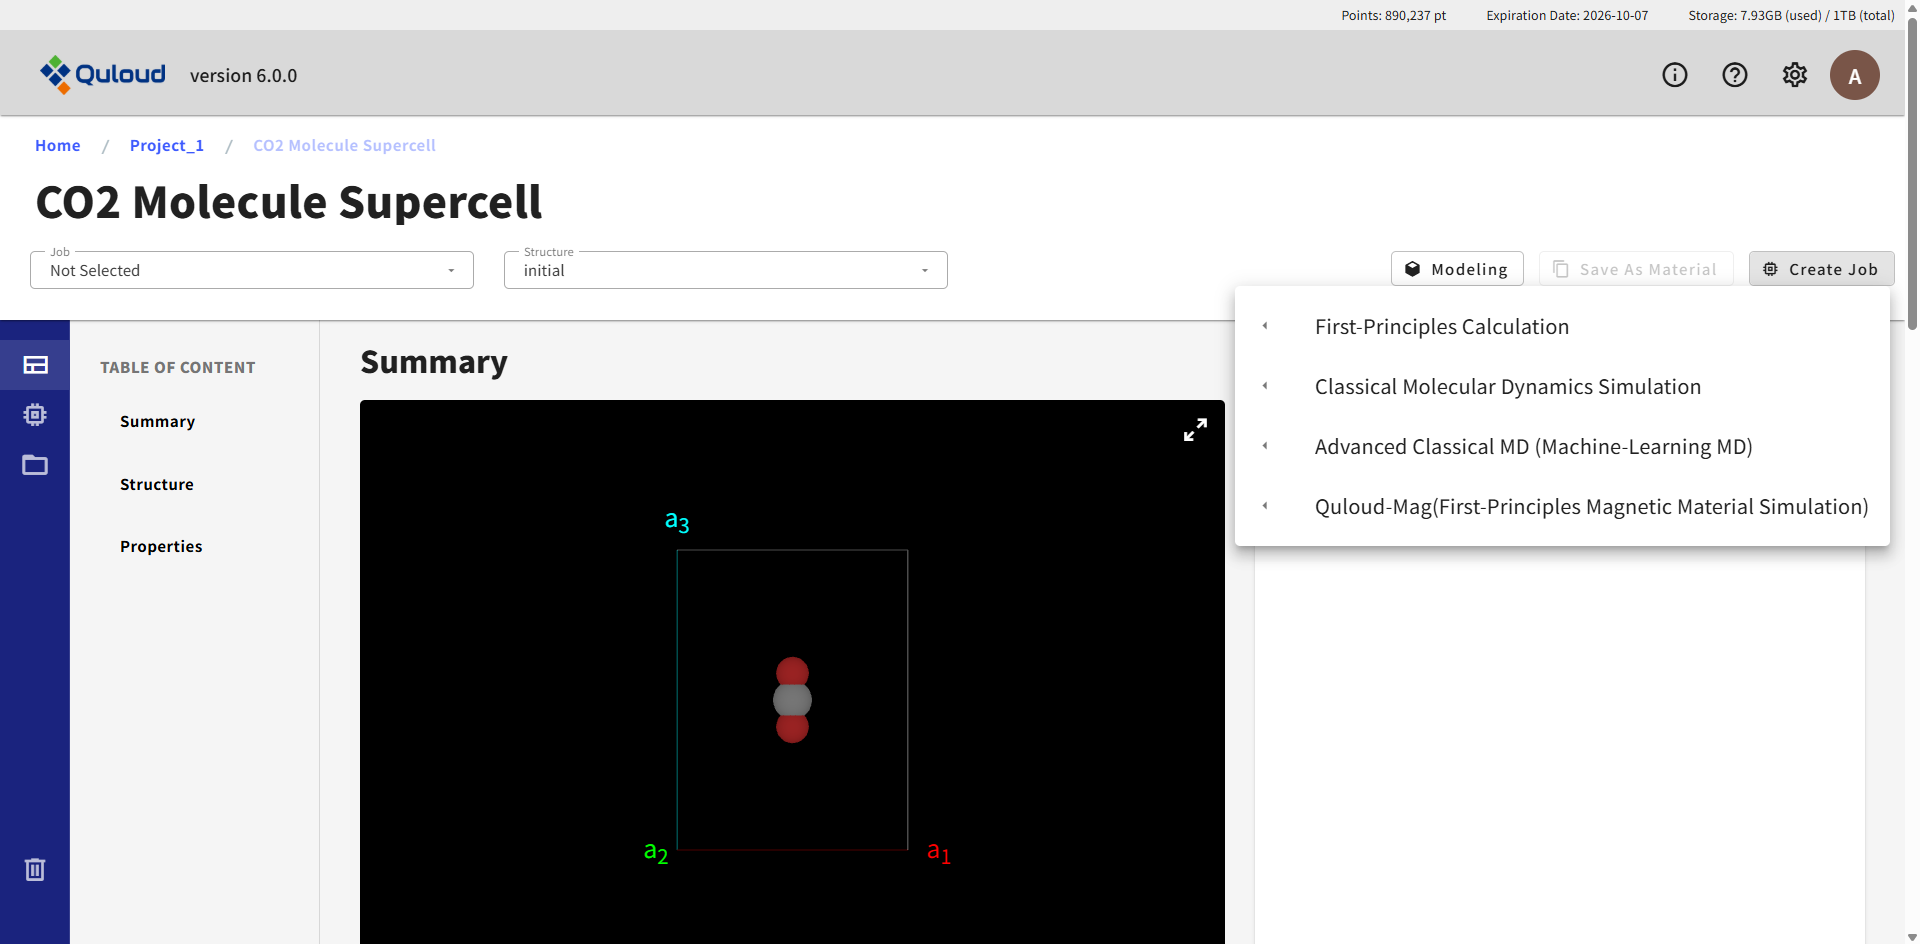This screenshot has height=944, width=1920.
Task: Expand First-Principles Calculation submenu arrow
Action: point(1265,326)
